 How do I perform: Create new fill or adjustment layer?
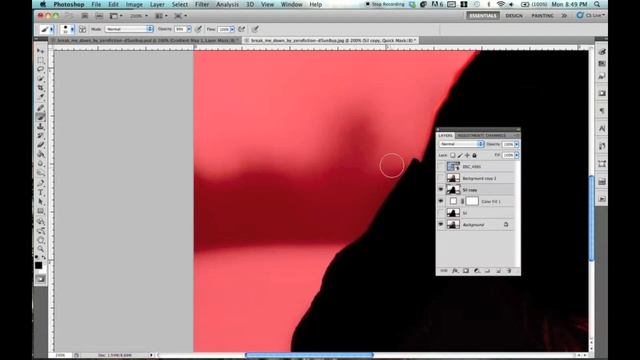tap(476, 271)
